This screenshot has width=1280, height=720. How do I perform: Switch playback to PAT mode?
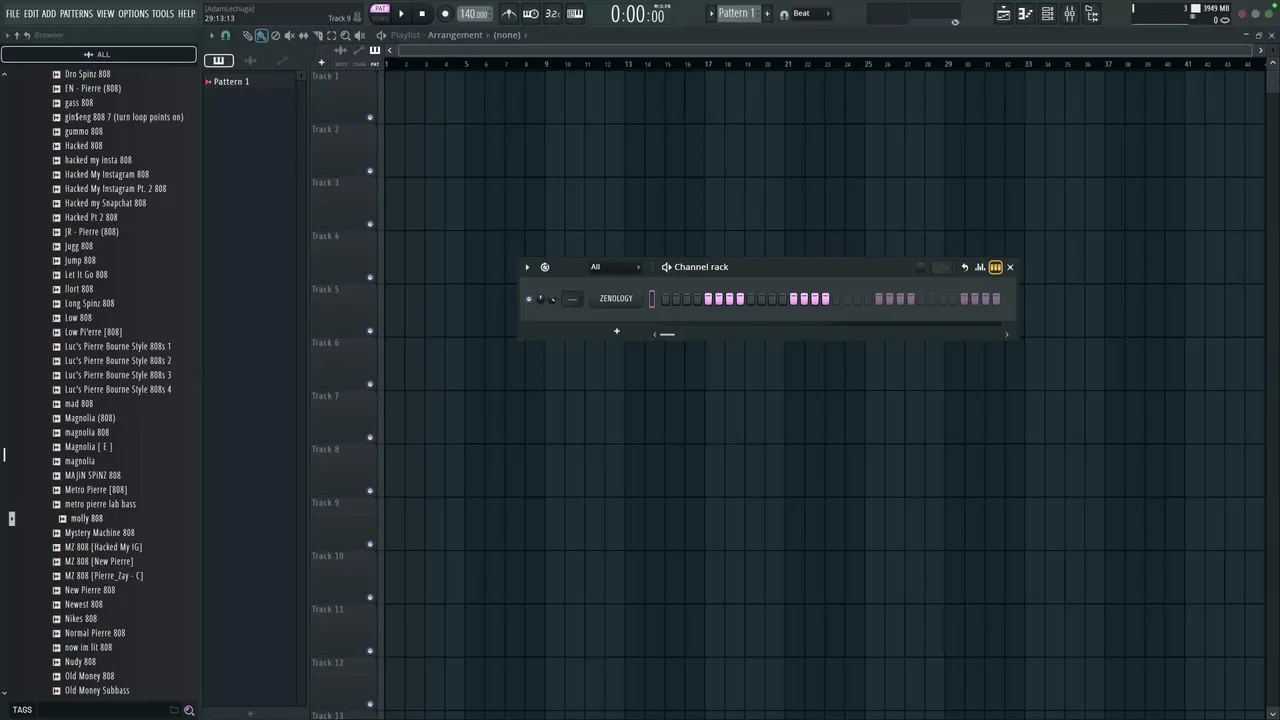coord(380,9)
